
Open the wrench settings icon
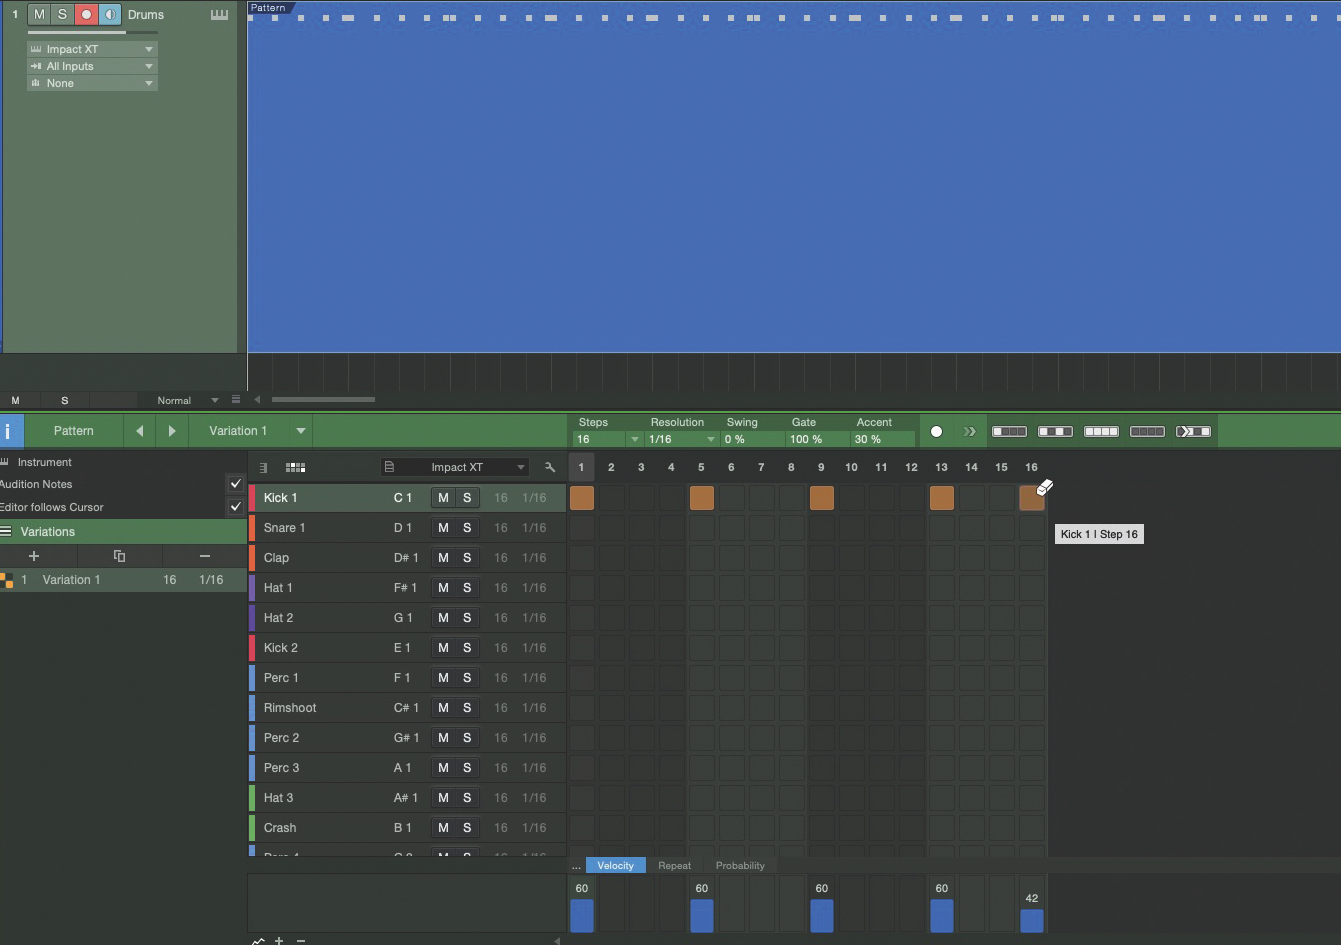tap(549, 467)
